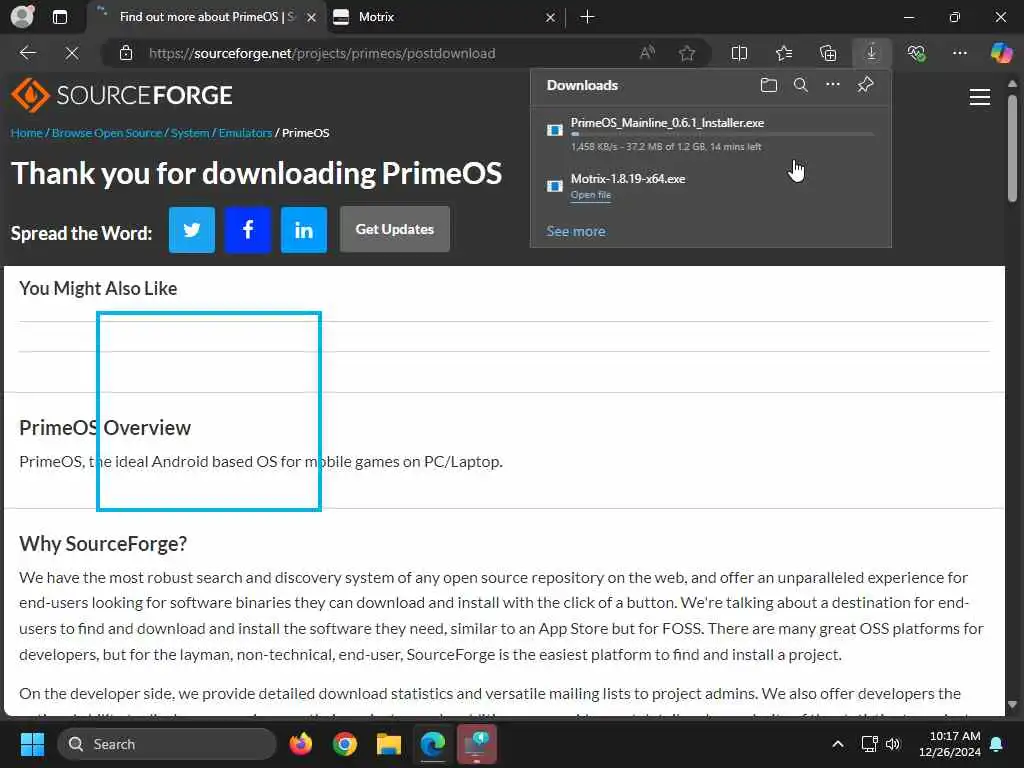Close the Motrix tab
The image size is (1024, 768).
coord(551,18)
